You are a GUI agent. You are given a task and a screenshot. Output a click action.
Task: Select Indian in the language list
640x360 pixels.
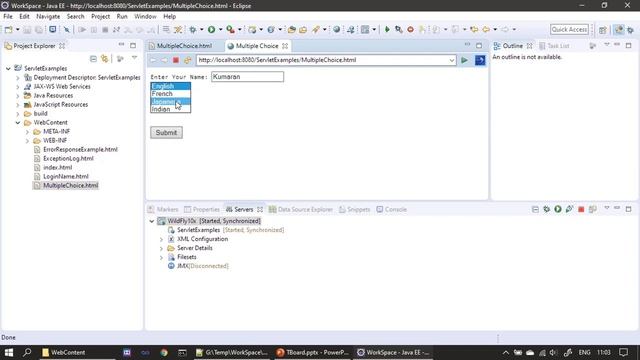click(x=170, y=109)
